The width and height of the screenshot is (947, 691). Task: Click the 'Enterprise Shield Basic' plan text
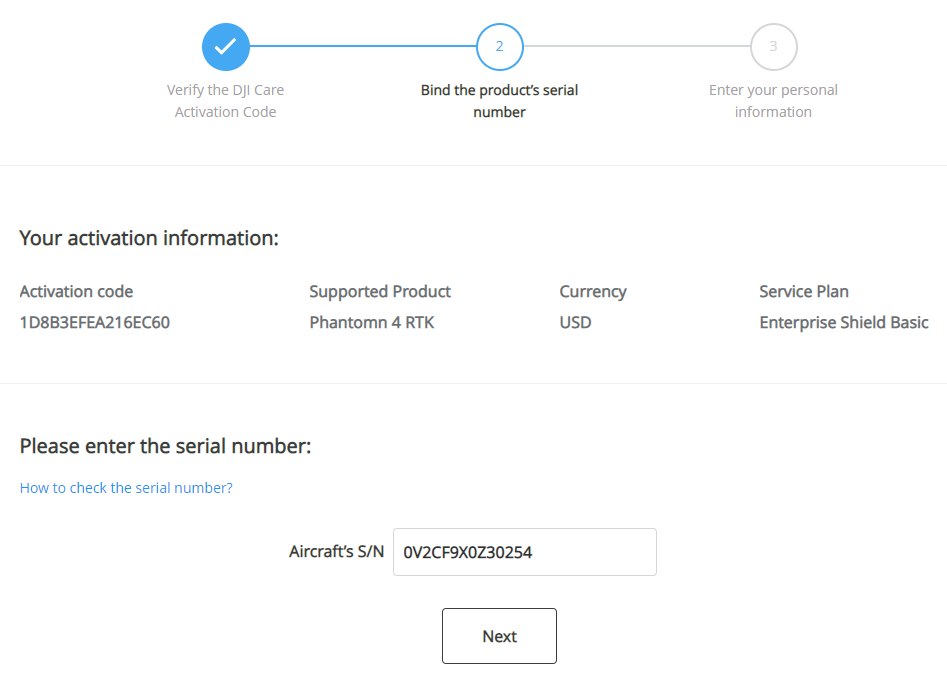(843, 323)
